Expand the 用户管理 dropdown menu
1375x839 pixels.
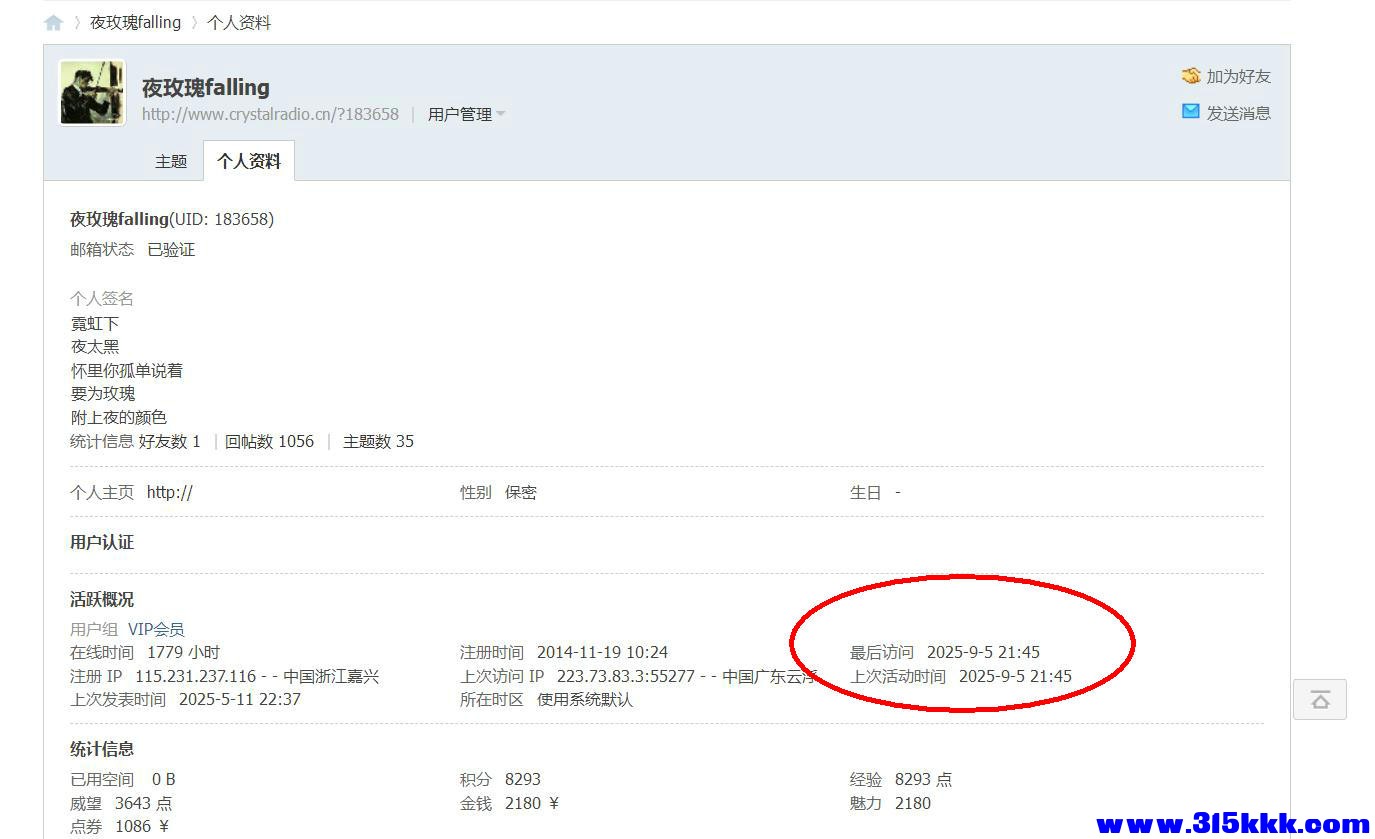[x=466, y=114]
